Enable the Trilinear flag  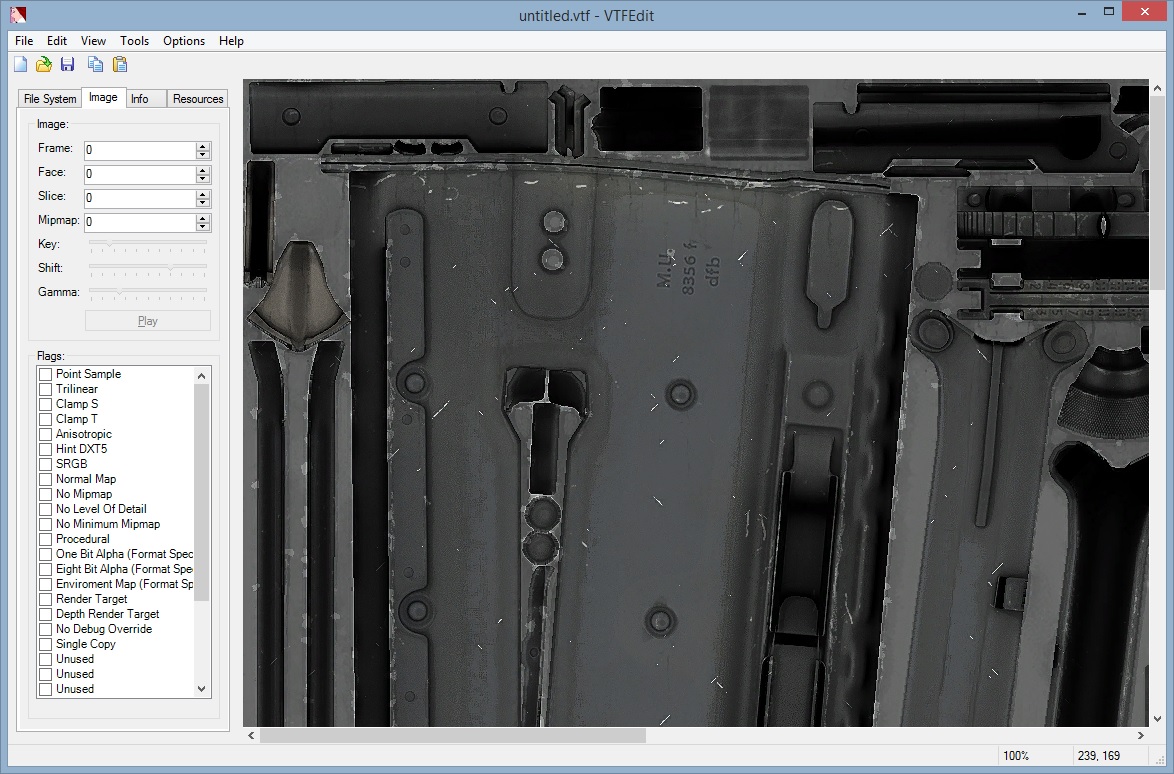(x=46, y=389)
